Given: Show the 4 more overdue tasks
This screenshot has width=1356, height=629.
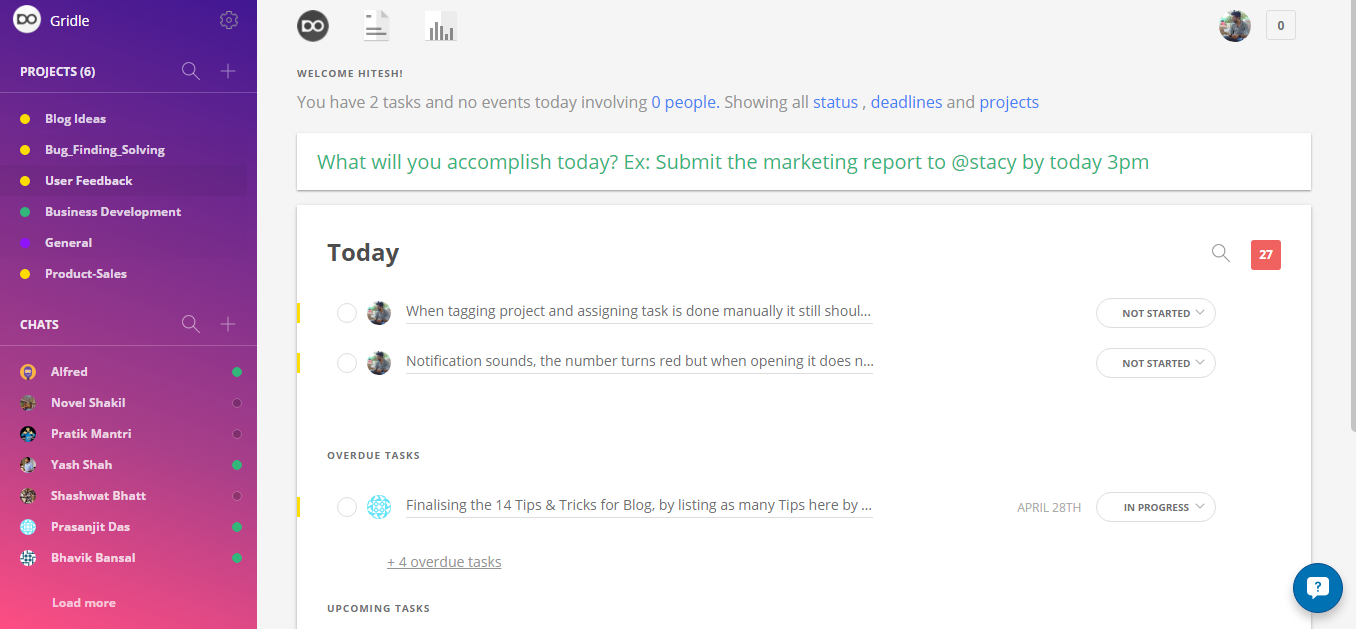Looking at the screenshot, I should [444, 562].
